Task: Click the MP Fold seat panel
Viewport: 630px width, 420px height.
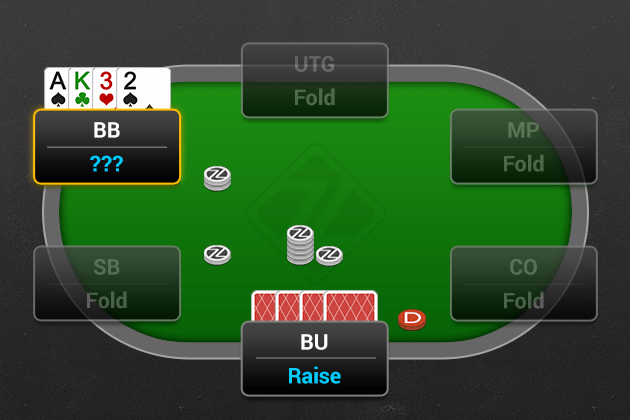Action: (x=524, y=147)
